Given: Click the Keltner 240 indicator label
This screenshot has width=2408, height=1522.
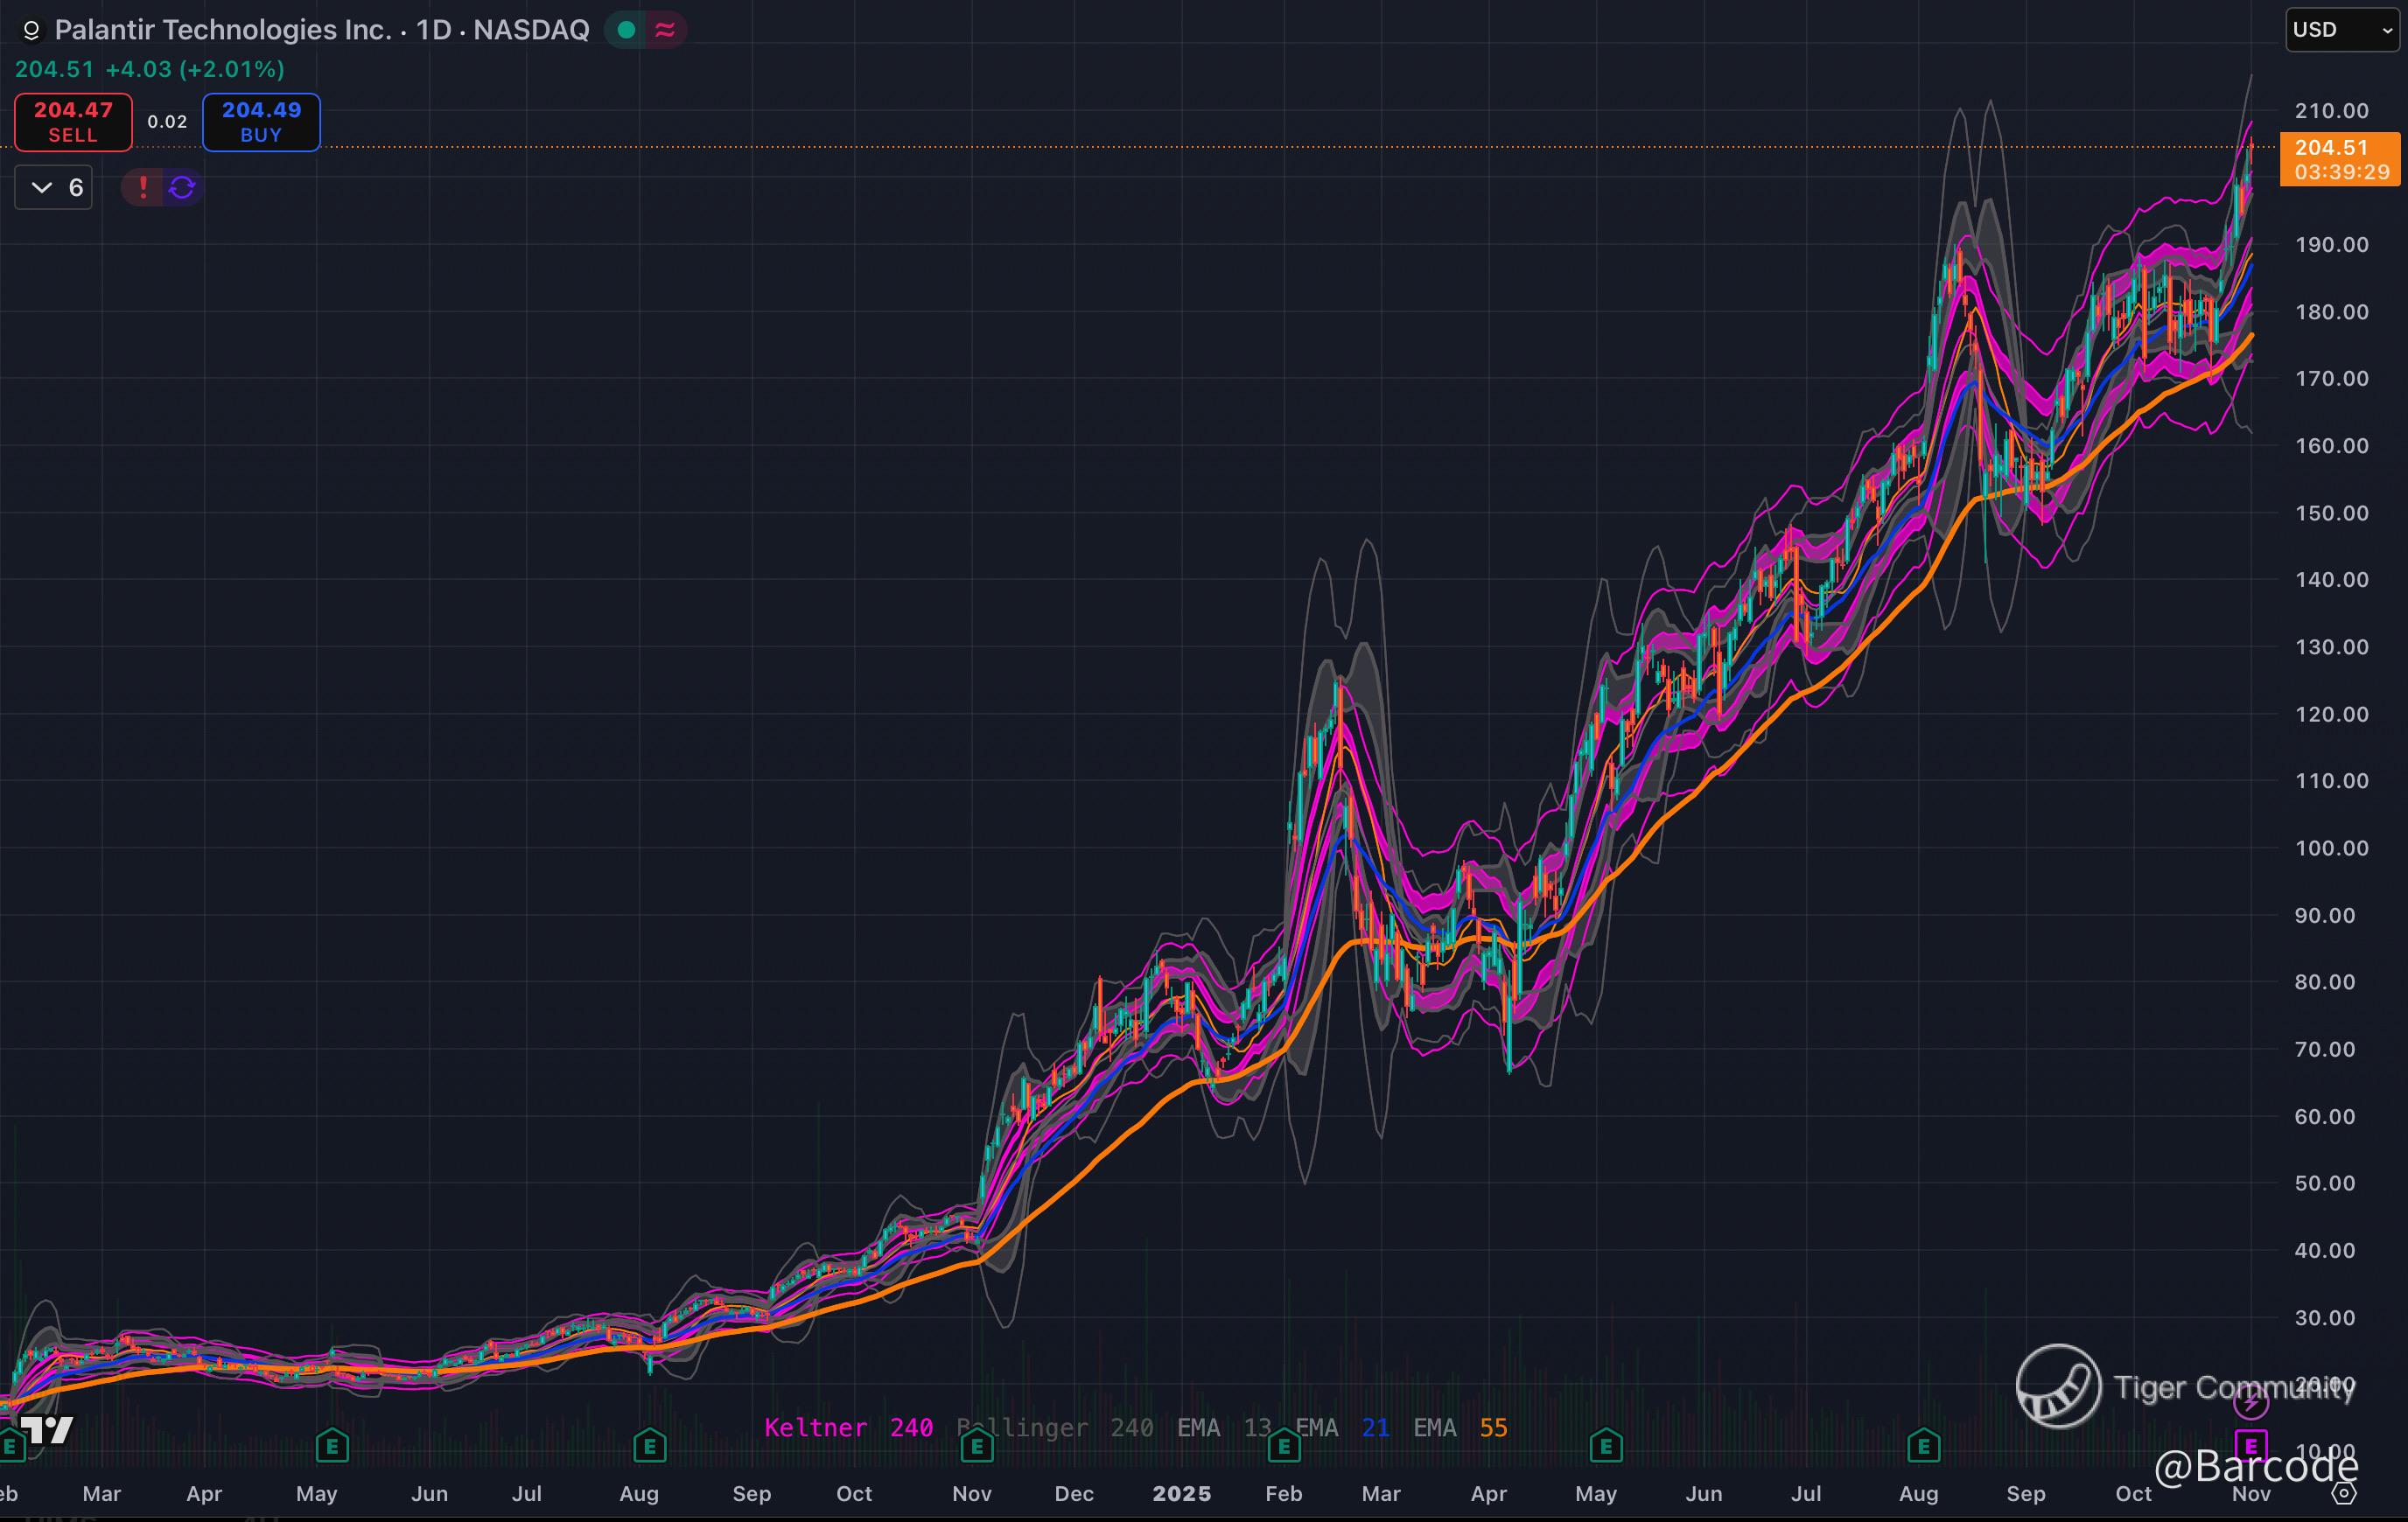Looking at the screenshot, I should click(848, 1428).
